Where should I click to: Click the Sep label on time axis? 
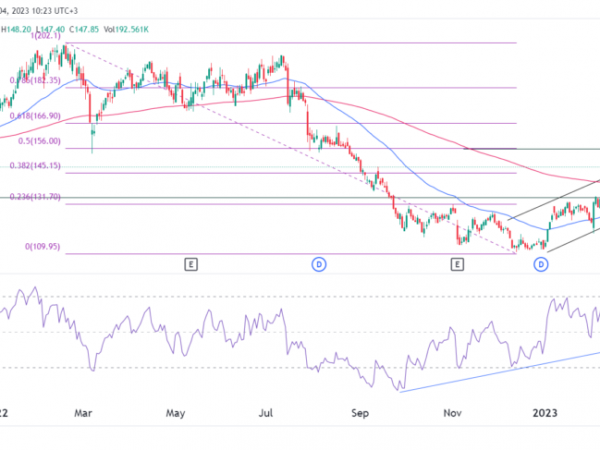click(360, 413)
